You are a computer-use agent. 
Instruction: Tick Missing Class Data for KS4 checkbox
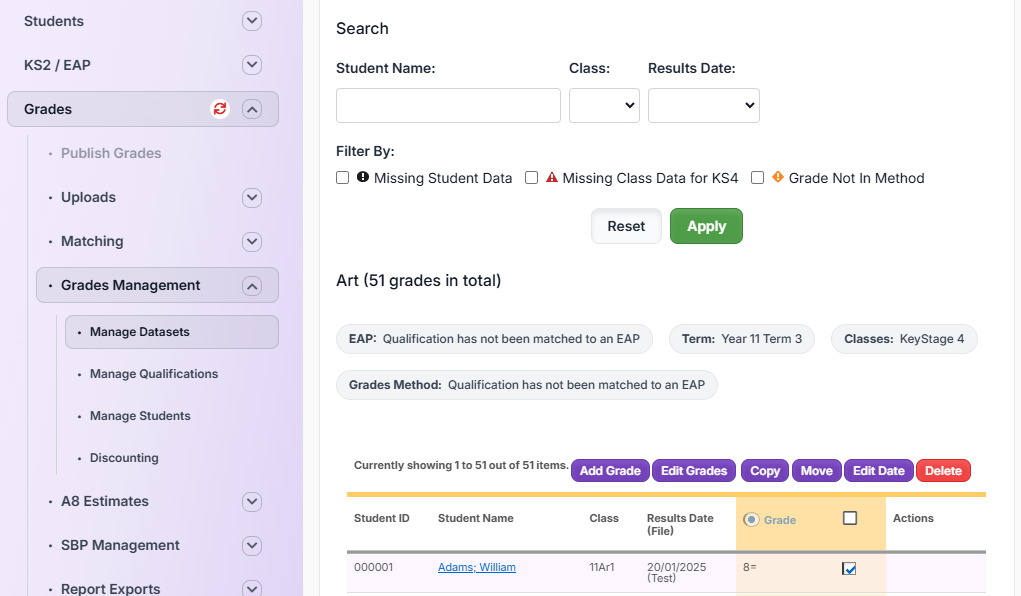(532, 178)
